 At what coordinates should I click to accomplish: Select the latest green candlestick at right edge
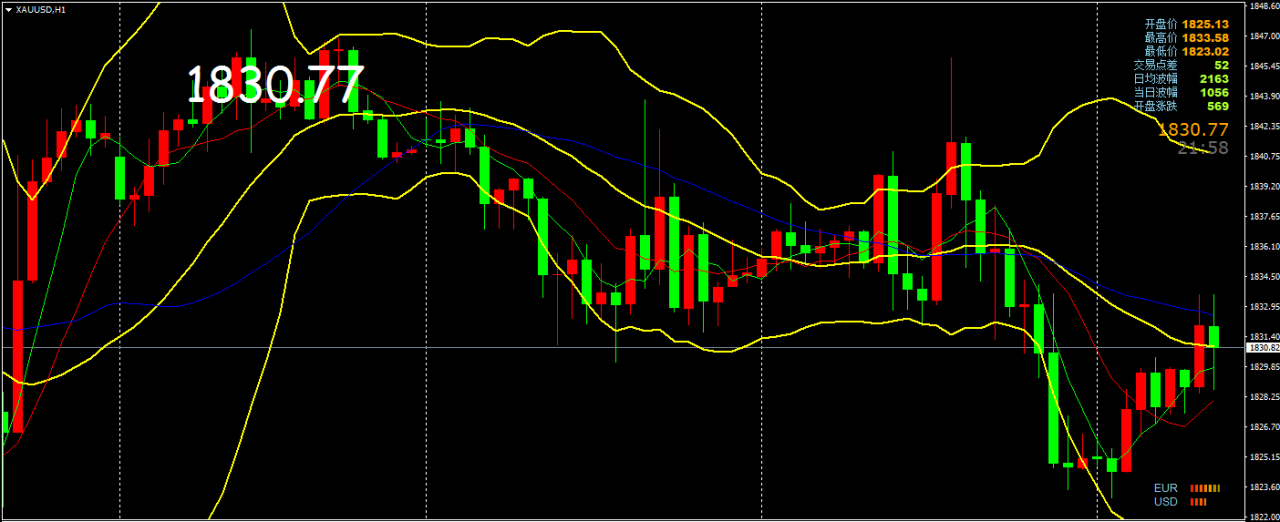pos(1214,337)
